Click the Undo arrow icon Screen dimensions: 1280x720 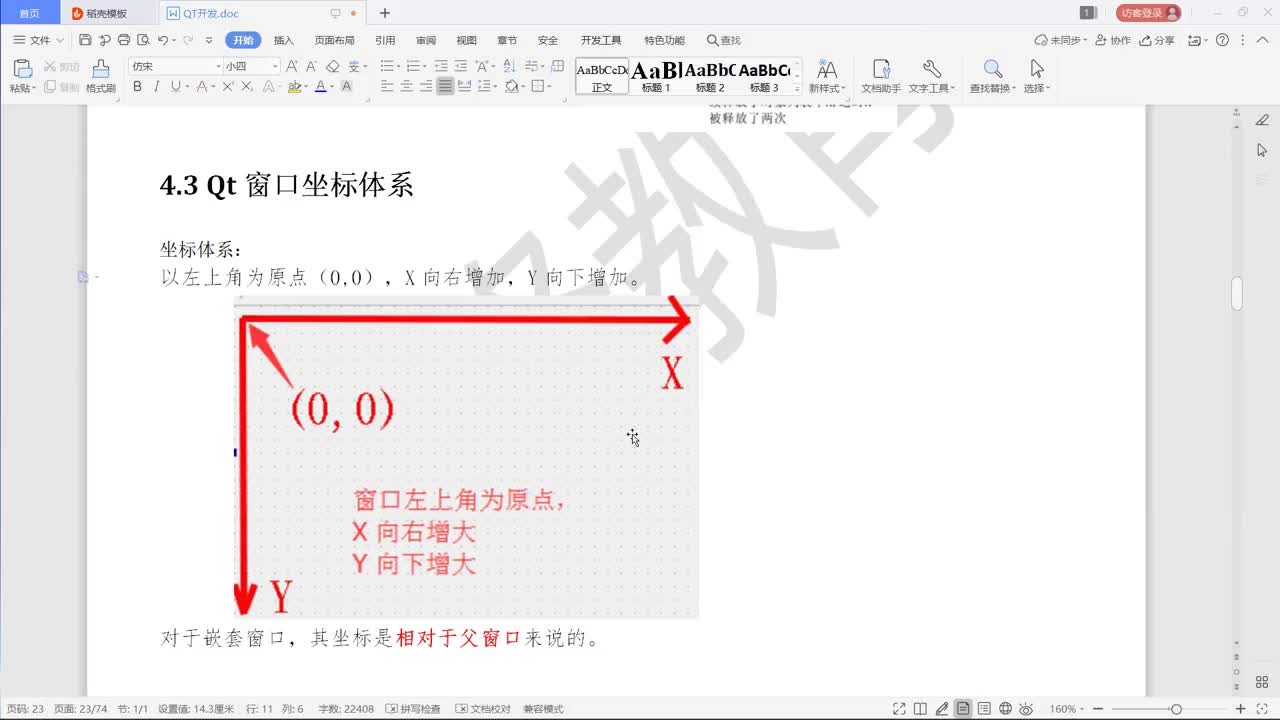coord(163,40)
